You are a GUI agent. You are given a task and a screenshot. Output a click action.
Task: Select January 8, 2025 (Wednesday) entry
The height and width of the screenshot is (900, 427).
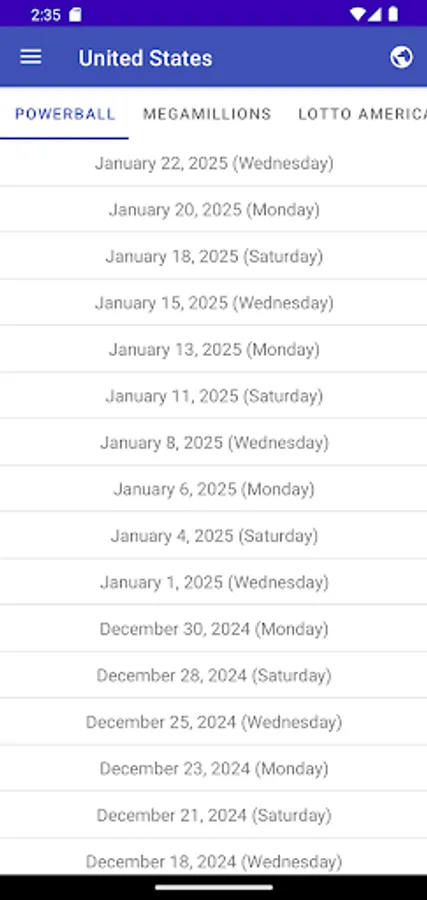pyautogui.click(x=214, y=443)
